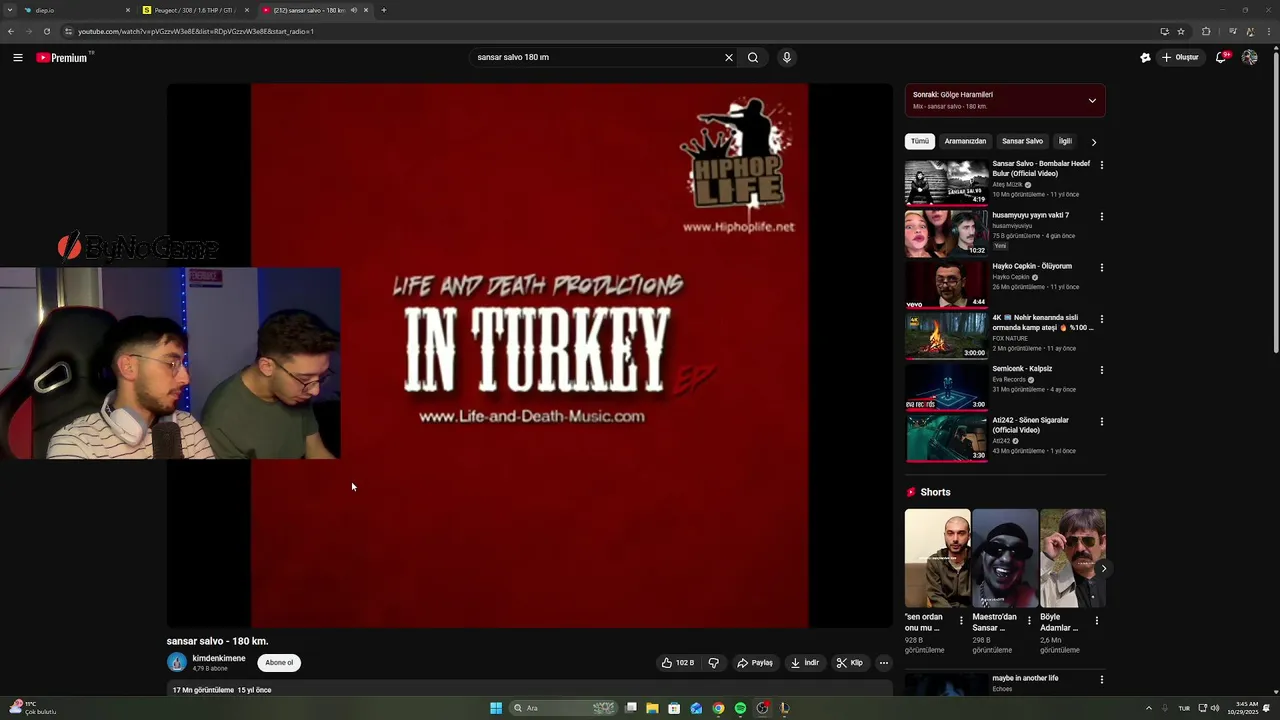Open options for Maestro'dan Sansar short
Viewport: 1280px width, 720px height.
(1029, 621)
